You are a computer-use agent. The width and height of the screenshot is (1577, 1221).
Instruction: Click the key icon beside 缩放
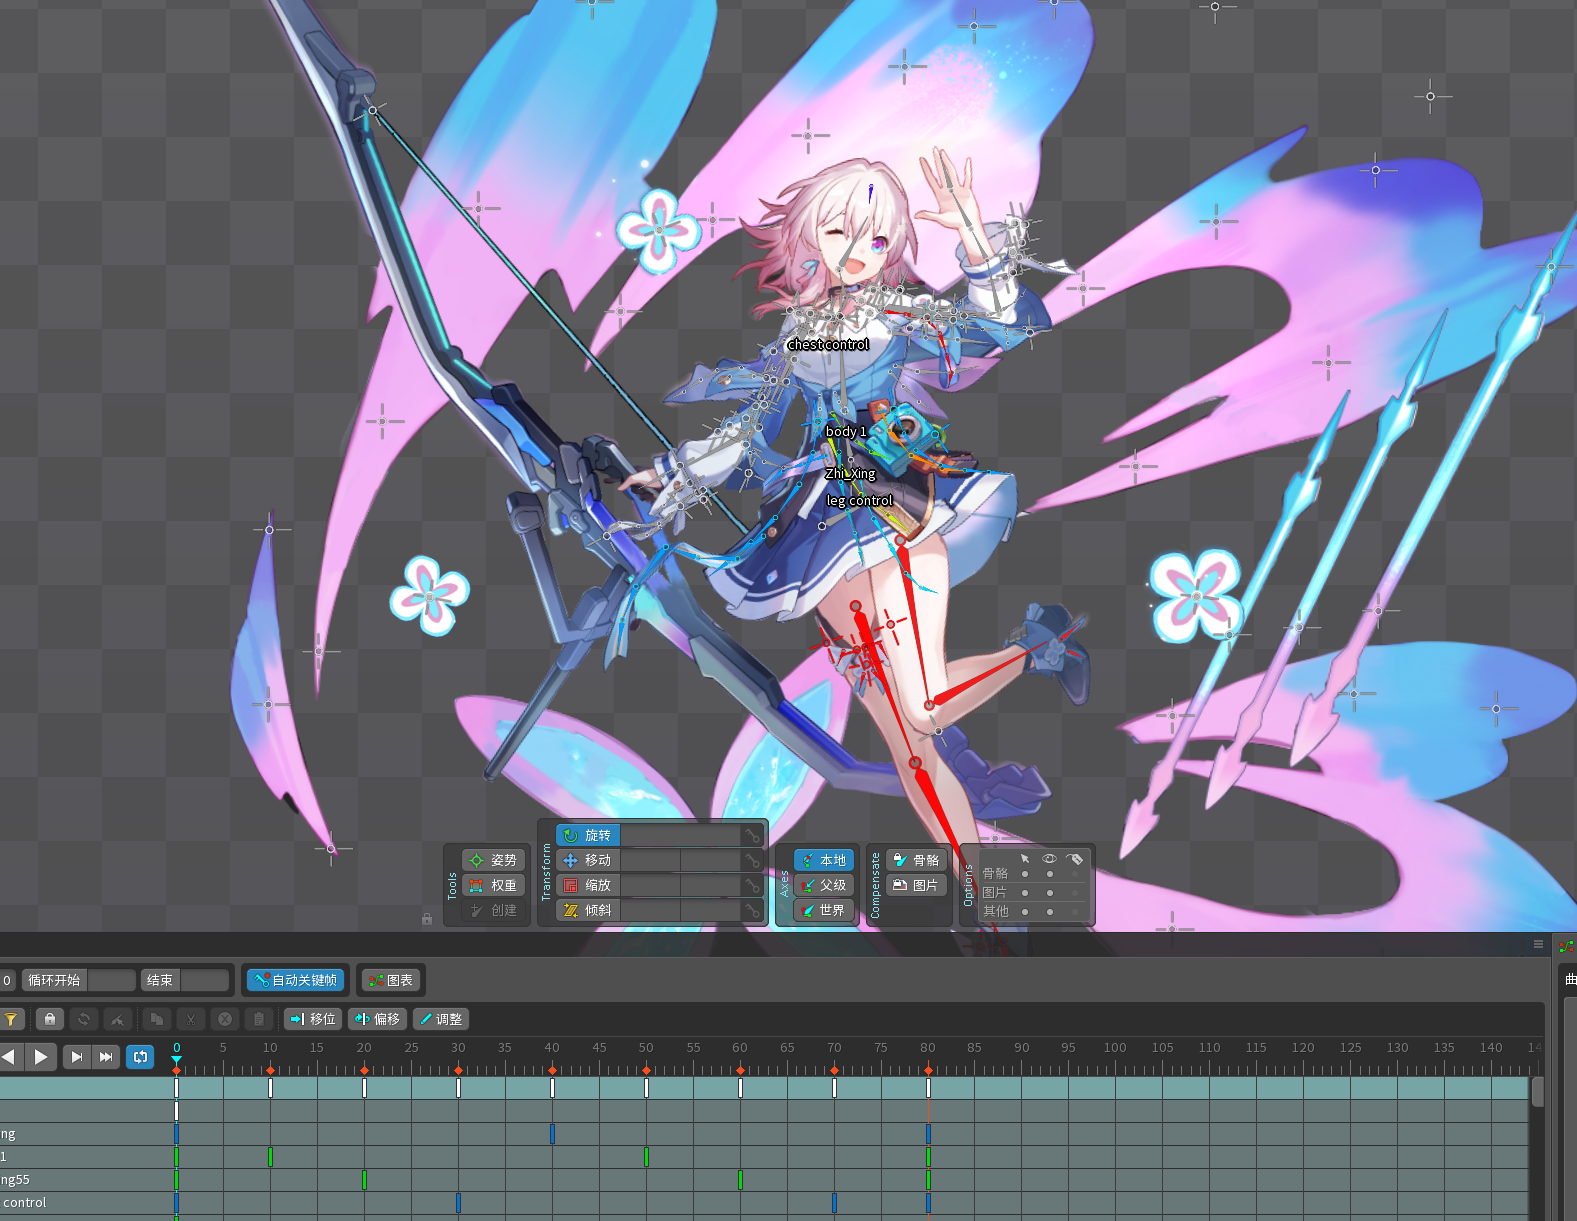point(752,885)
